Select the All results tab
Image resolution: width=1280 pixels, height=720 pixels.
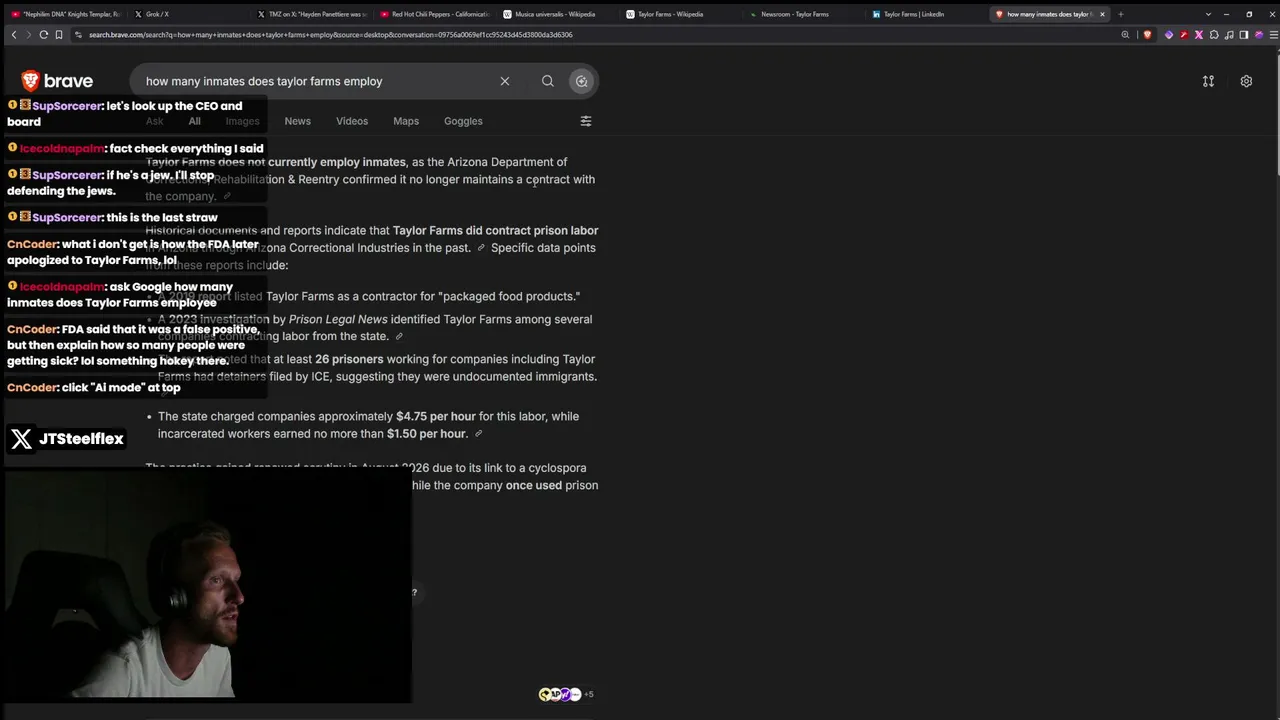195,121
